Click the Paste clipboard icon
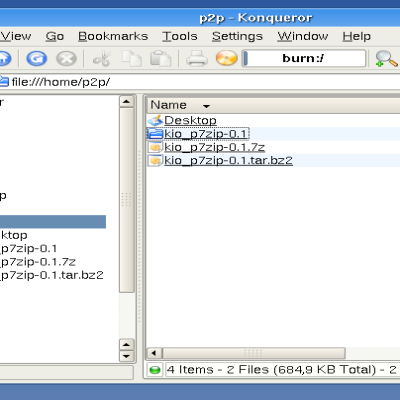The height and width of the screenshot is (400, 400). click(161, 59)
